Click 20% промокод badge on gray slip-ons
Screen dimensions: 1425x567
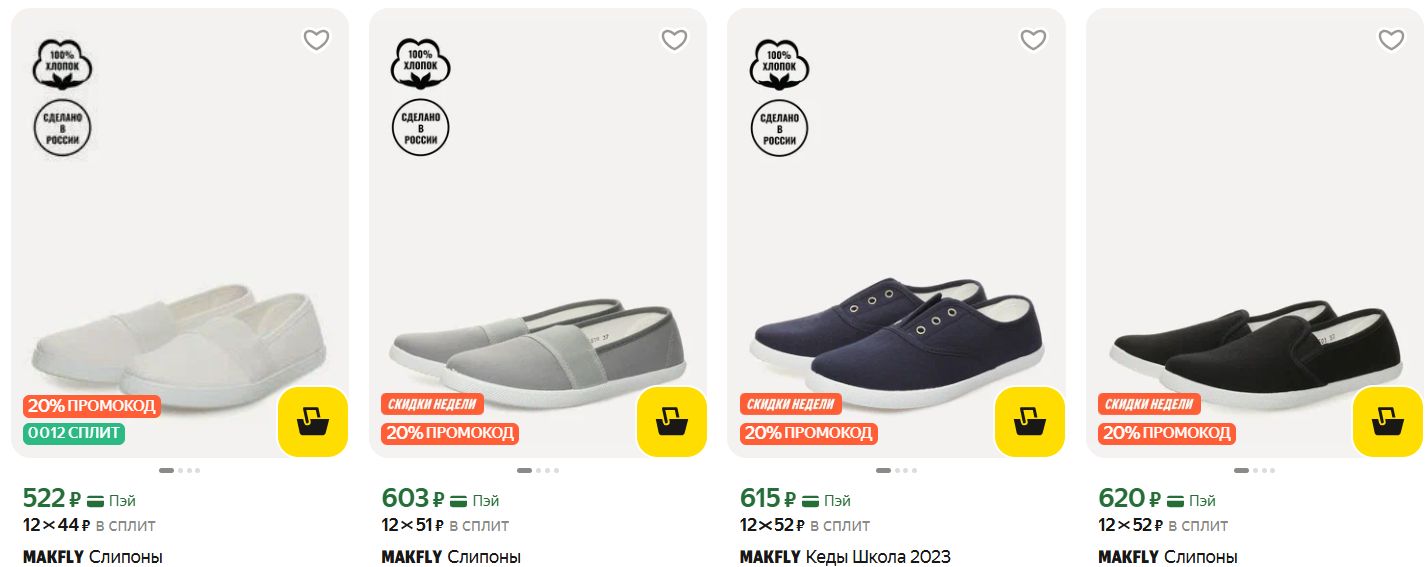click(449, 433)
